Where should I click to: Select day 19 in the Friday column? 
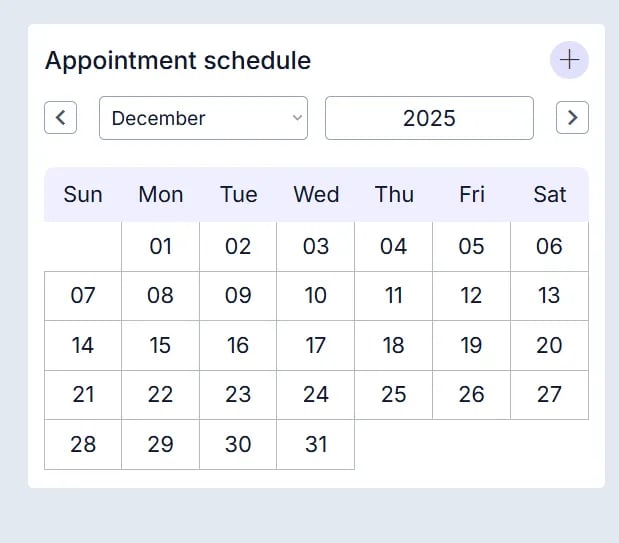(x=471, y=345)
